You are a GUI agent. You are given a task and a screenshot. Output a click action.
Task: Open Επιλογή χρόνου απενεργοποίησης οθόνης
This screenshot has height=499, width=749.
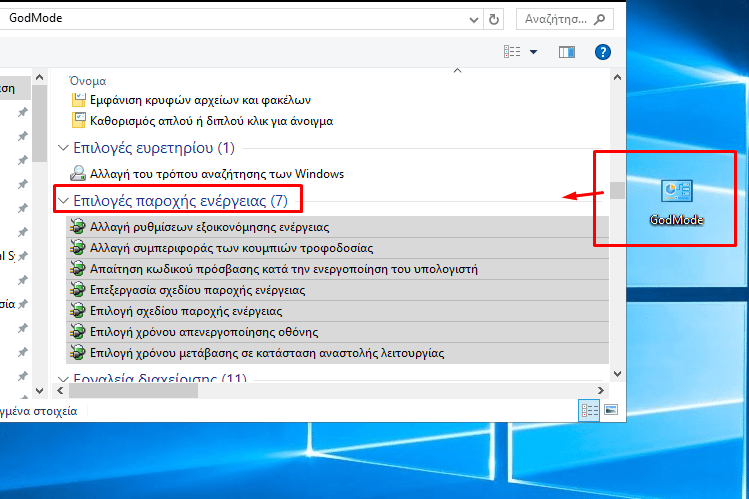(x=338, y=332)
